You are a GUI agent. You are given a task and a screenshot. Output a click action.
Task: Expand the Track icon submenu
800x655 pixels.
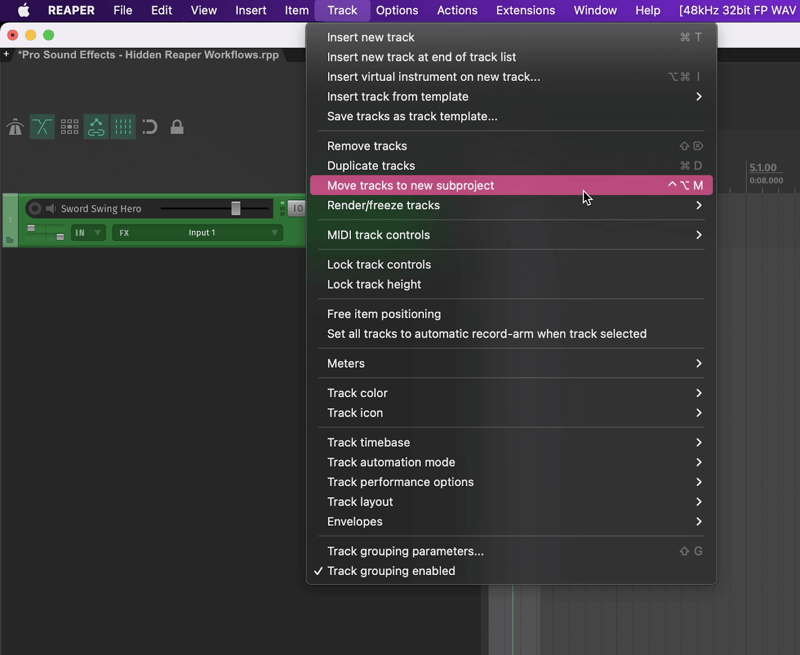click(x=511, y=413)
